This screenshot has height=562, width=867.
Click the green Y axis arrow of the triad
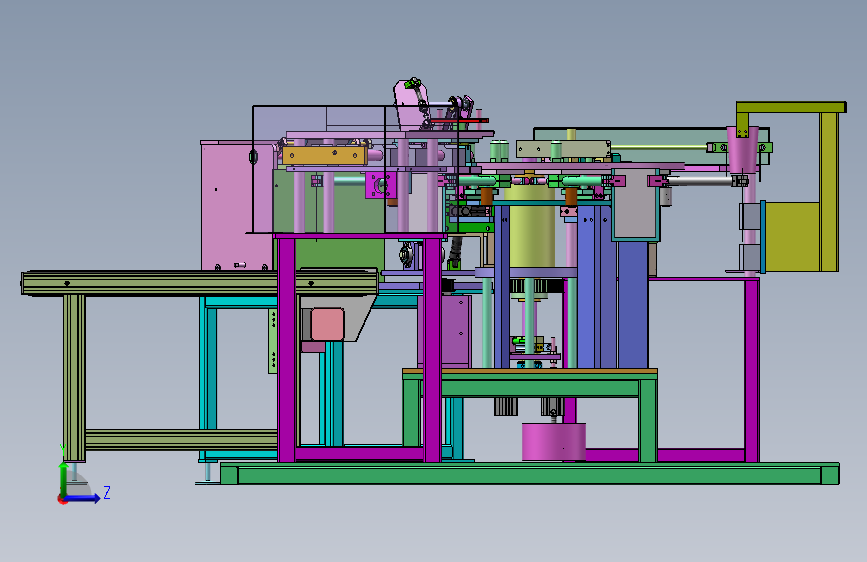63,479
